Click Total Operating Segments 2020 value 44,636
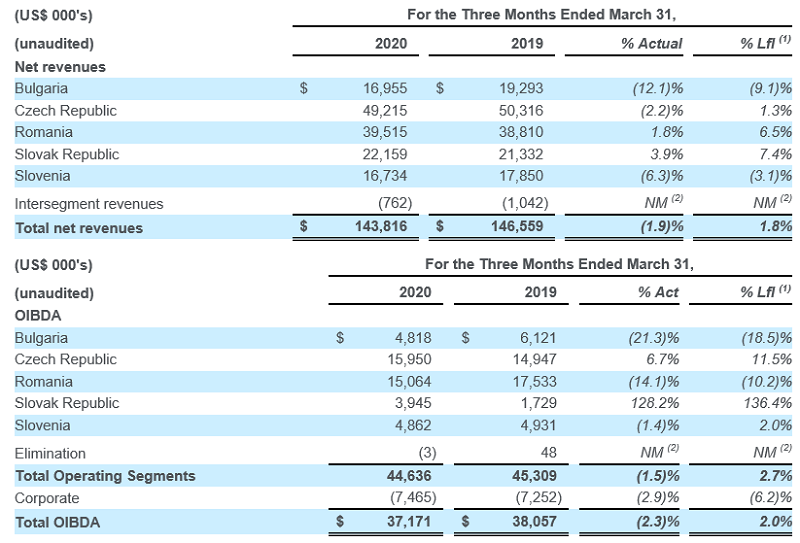800x543 pixels. (405, 475)
